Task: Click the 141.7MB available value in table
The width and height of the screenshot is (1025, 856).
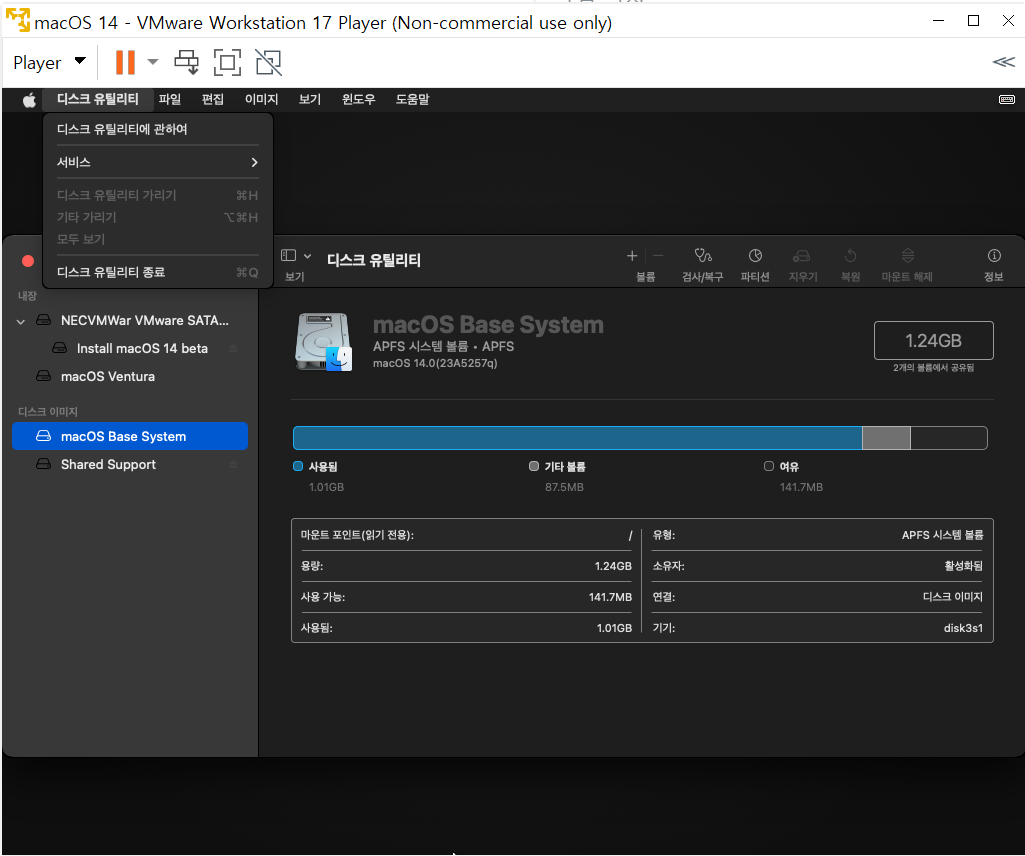Action: click(610, 597)
